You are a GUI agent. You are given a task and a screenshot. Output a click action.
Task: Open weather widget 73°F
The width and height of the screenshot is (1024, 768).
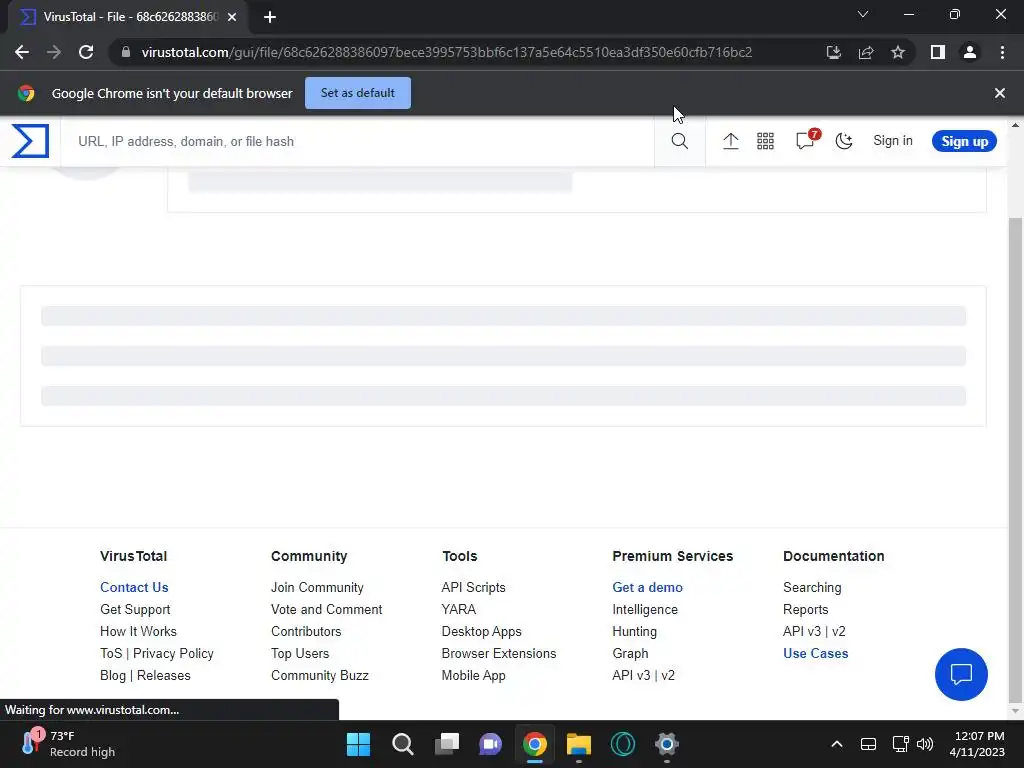pyautogui.click(x=68, y=744)
